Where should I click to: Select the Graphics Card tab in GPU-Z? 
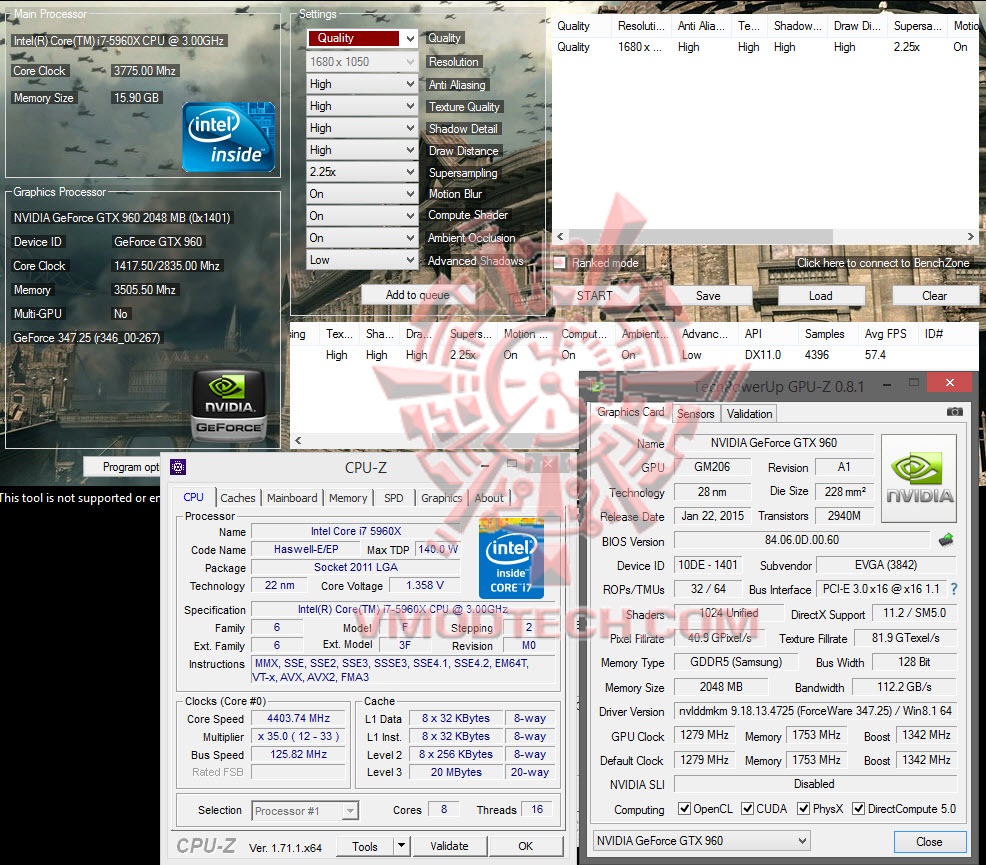631,412
